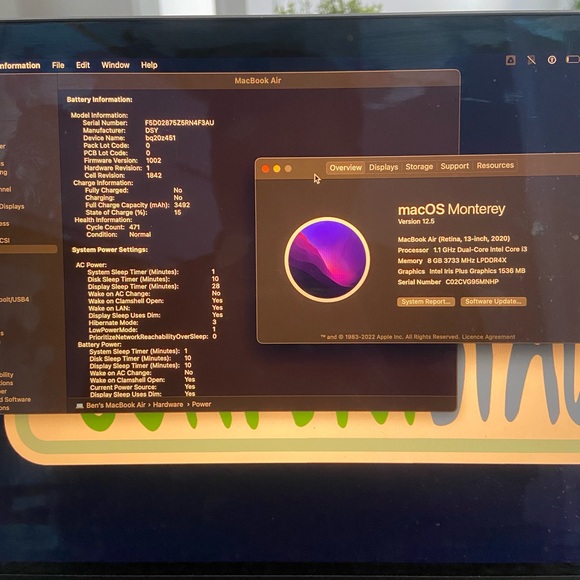Click AC Display Sleep Timer value 28
Screen dimensions: 580x580
click(216, 286)
